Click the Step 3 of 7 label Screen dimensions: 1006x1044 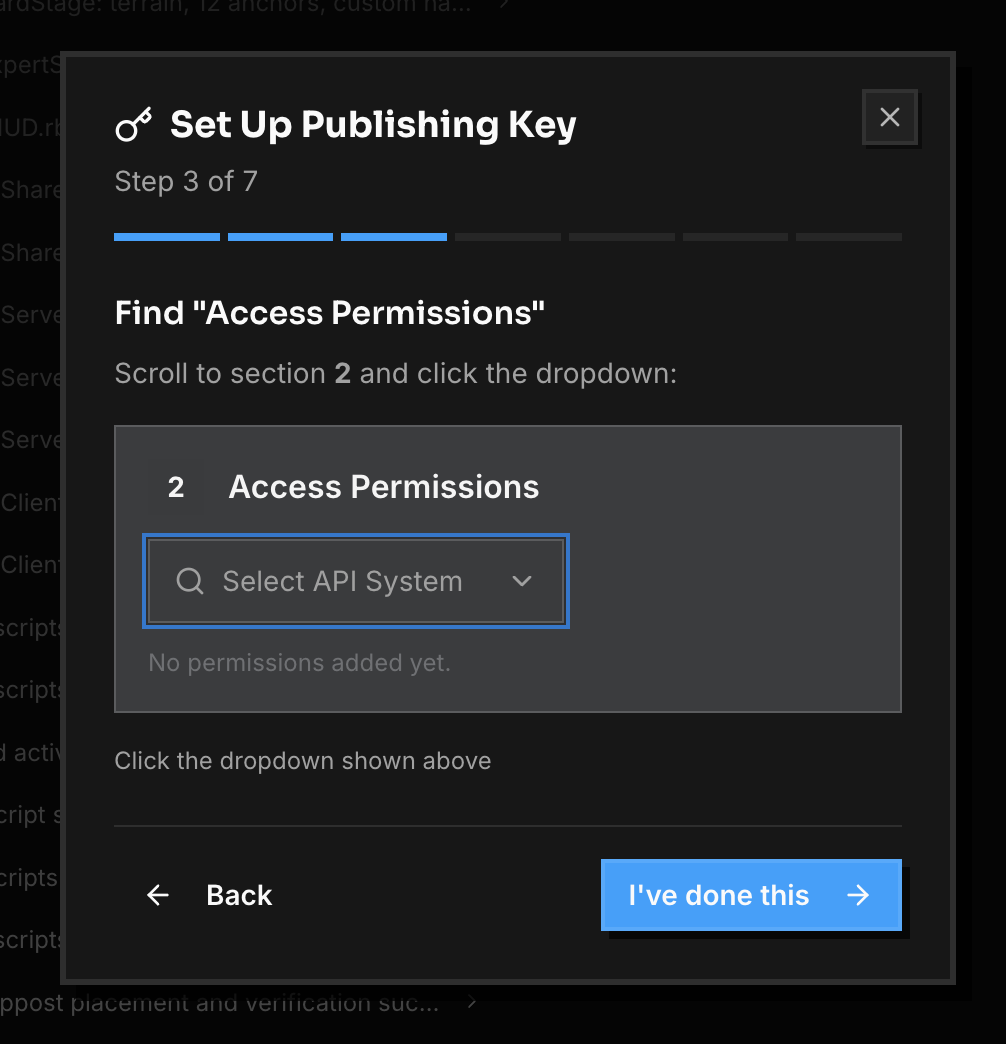[x=186, y=181]
